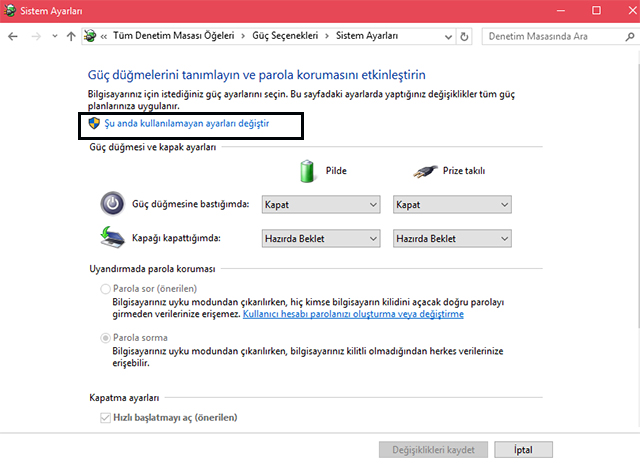Click Şu anda kullanılamayan ayarları değiştir link
Image resolution: width=640 pixels, height=465 pixels.
click(x=187, y=123)
